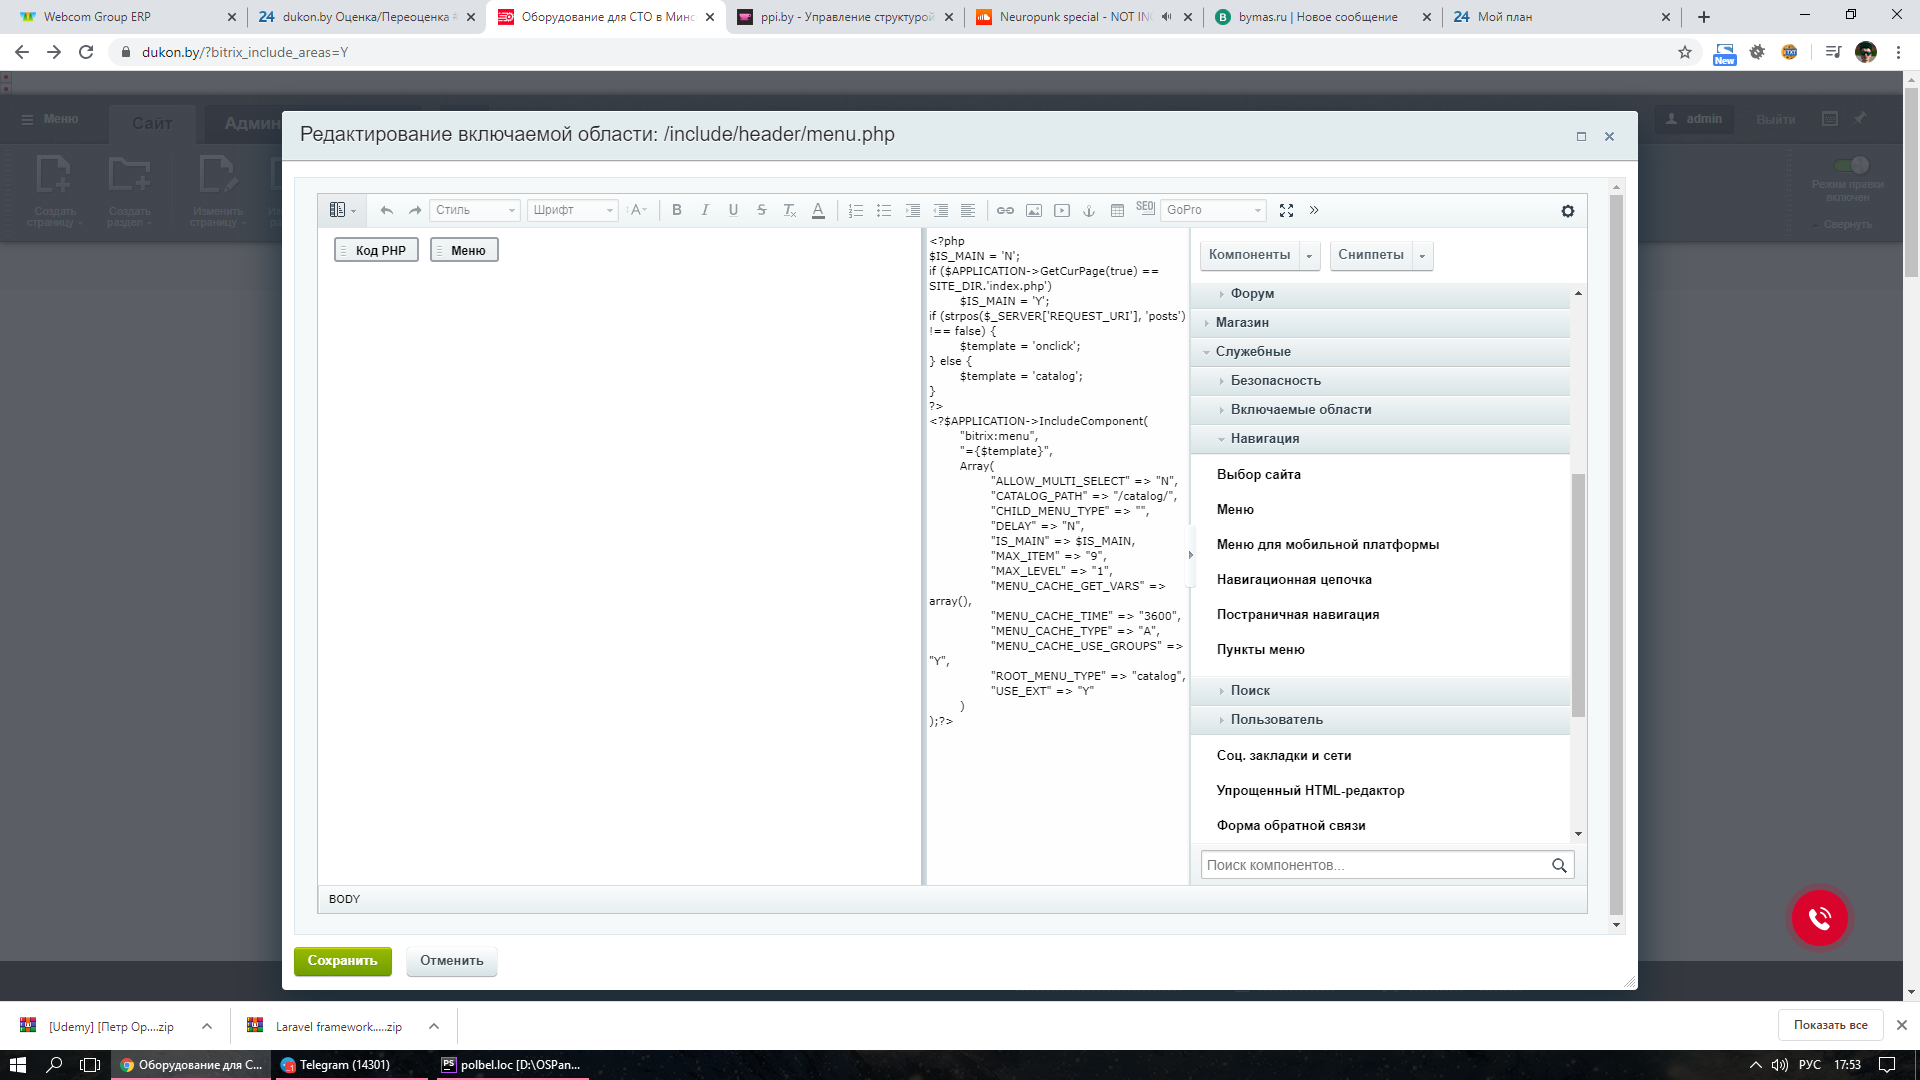Click the component search field
This screenshot has height=1080, width=1920.
(1375, 865)
